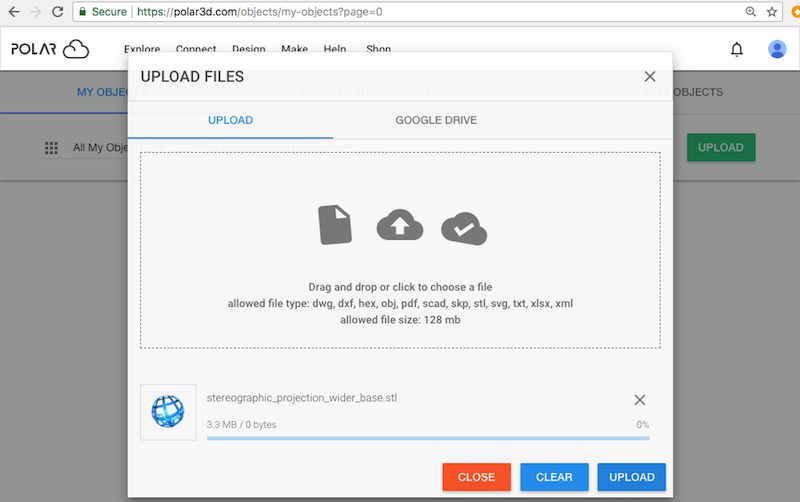Reload the page with the refresh icon
This screenshot has width=800, height=502.
coord(58,12)
